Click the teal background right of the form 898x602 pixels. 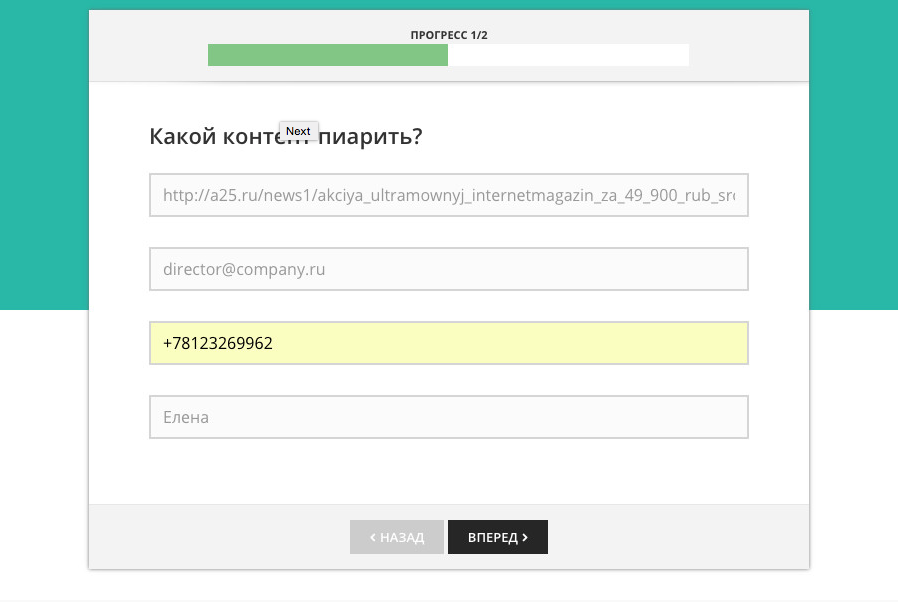tap(853, 150)
